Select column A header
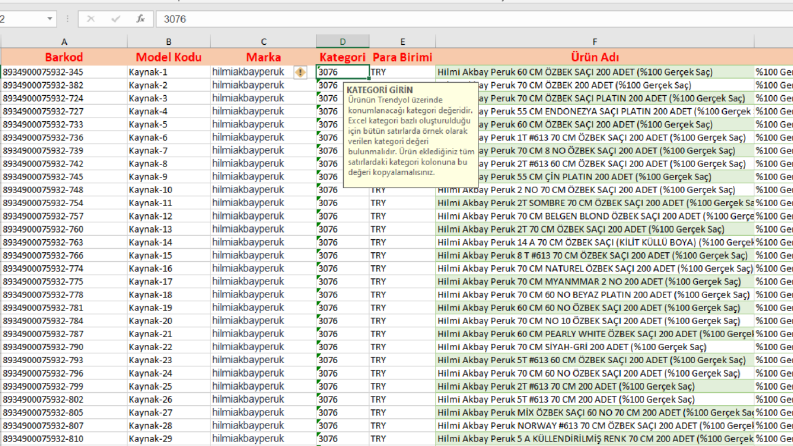The height and width of the screenshot is (446, 793). [x=64, y=41]
